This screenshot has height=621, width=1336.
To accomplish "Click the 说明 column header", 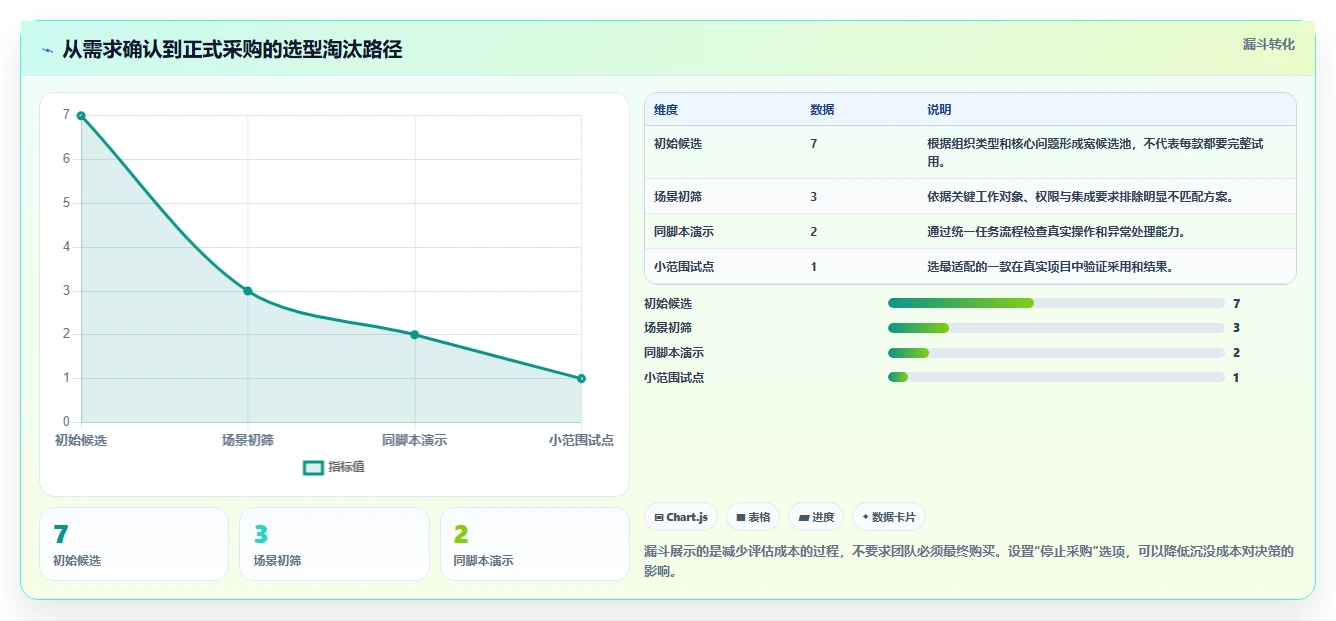I will 939,110.
